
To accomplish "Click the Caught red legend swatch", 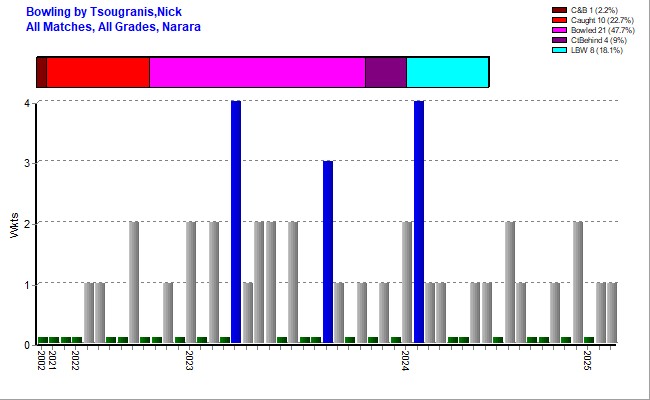I will click(x=559, y=20).
